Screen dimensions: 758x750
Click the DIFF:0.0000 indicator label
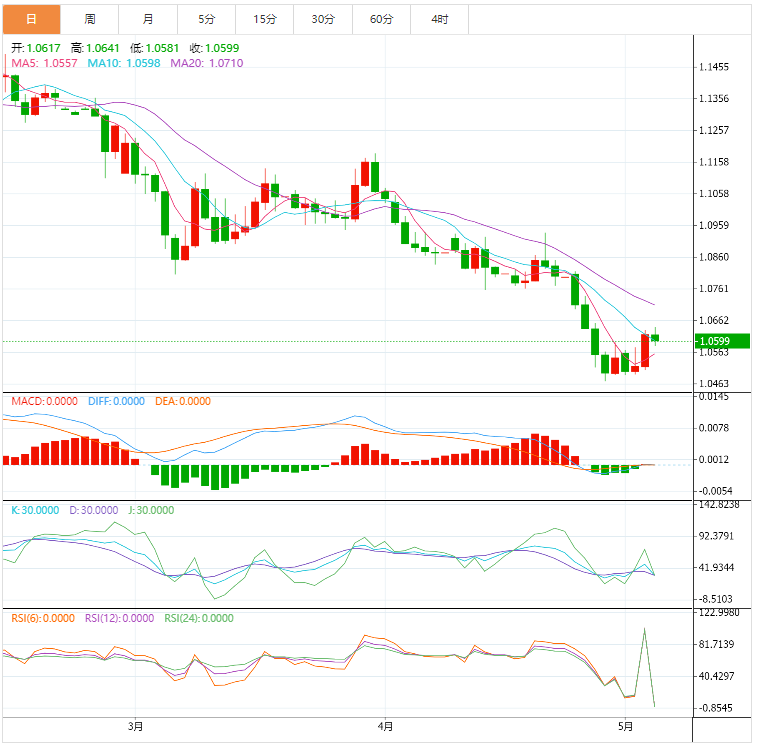(x=116, y=401)
